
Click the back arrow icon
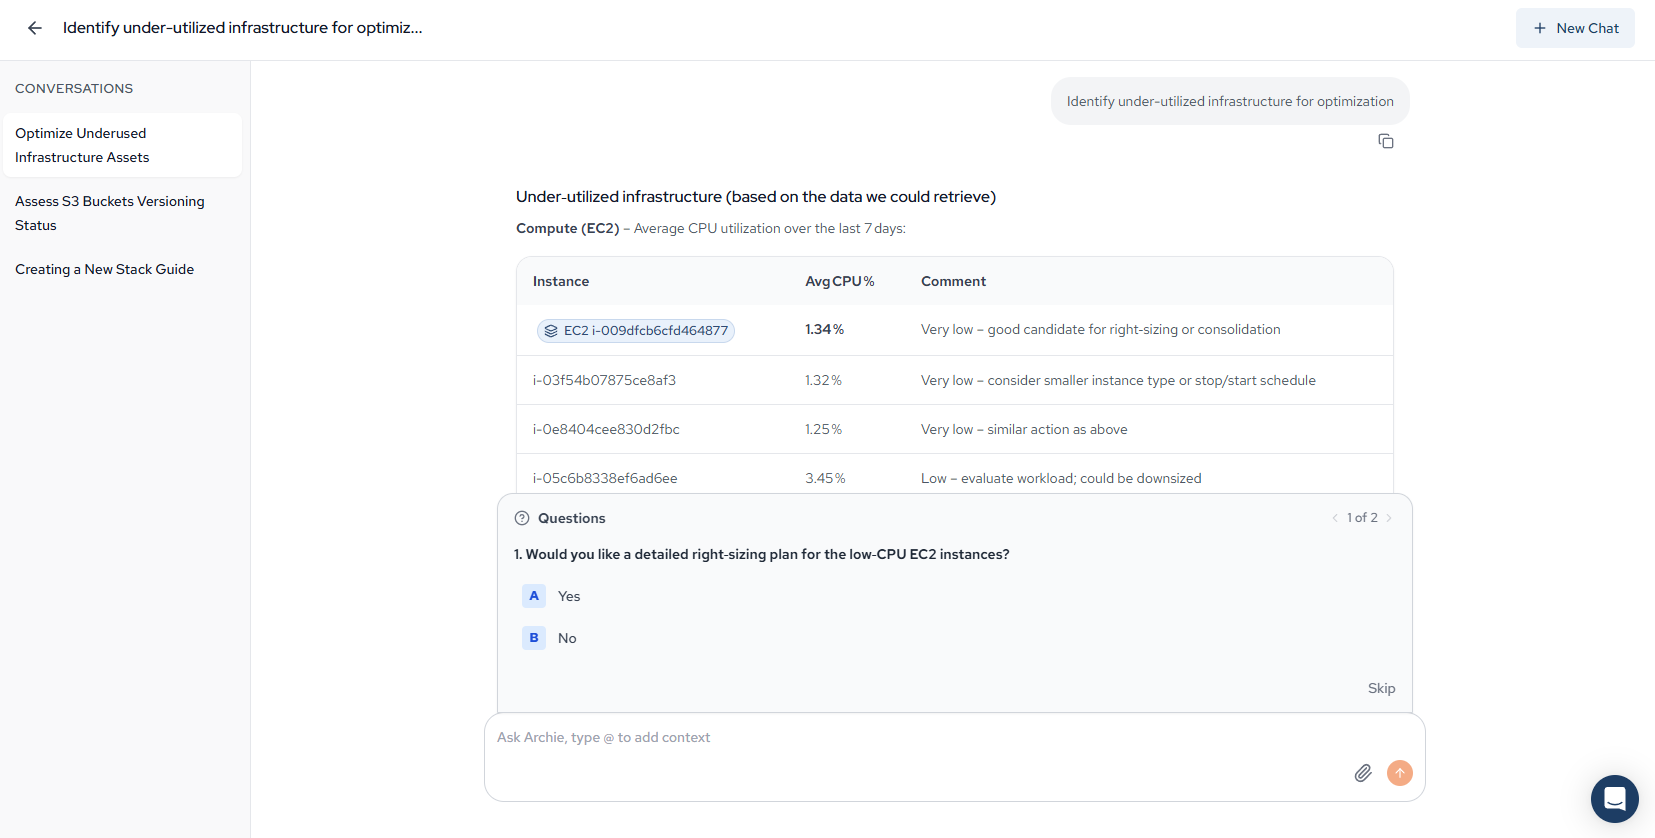pos(35,28)
